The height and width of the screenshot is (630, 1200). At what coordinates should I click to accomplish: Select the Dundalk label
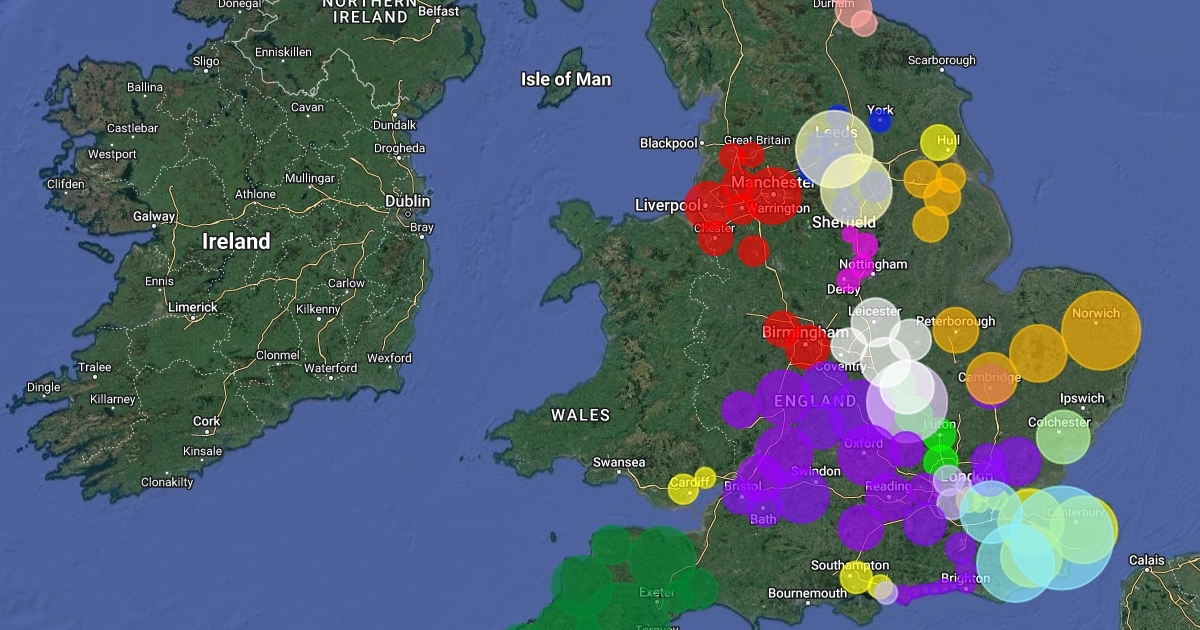coord(393,125)
